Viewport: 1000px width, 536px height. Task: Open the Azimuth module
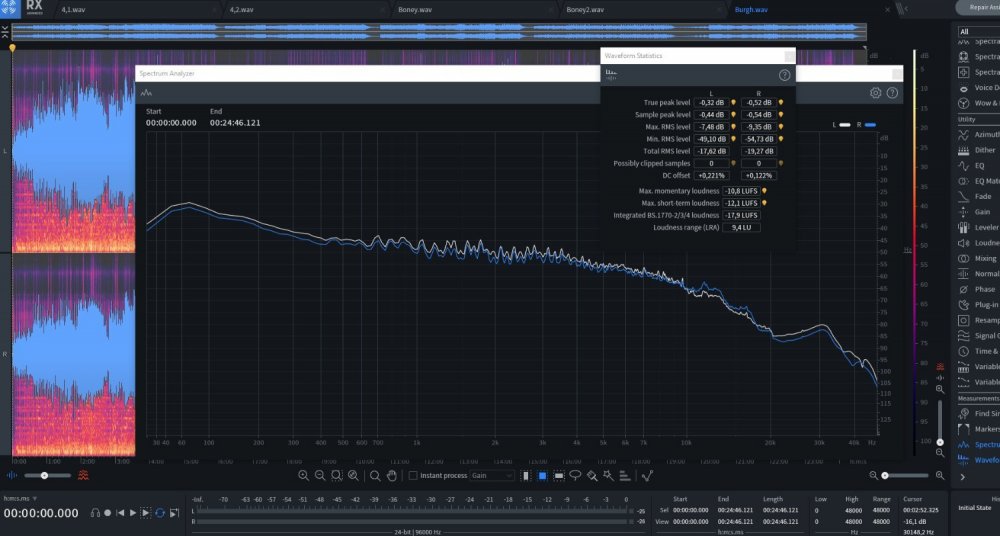click(x=978, y=135)
